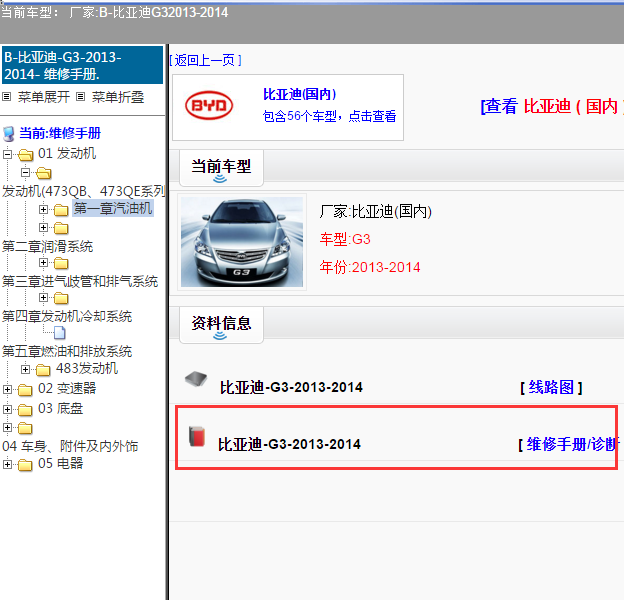This screenshot has width=624, height=600.
Task: Select 483发动机 tree item
Action: [x=87, y=368]
